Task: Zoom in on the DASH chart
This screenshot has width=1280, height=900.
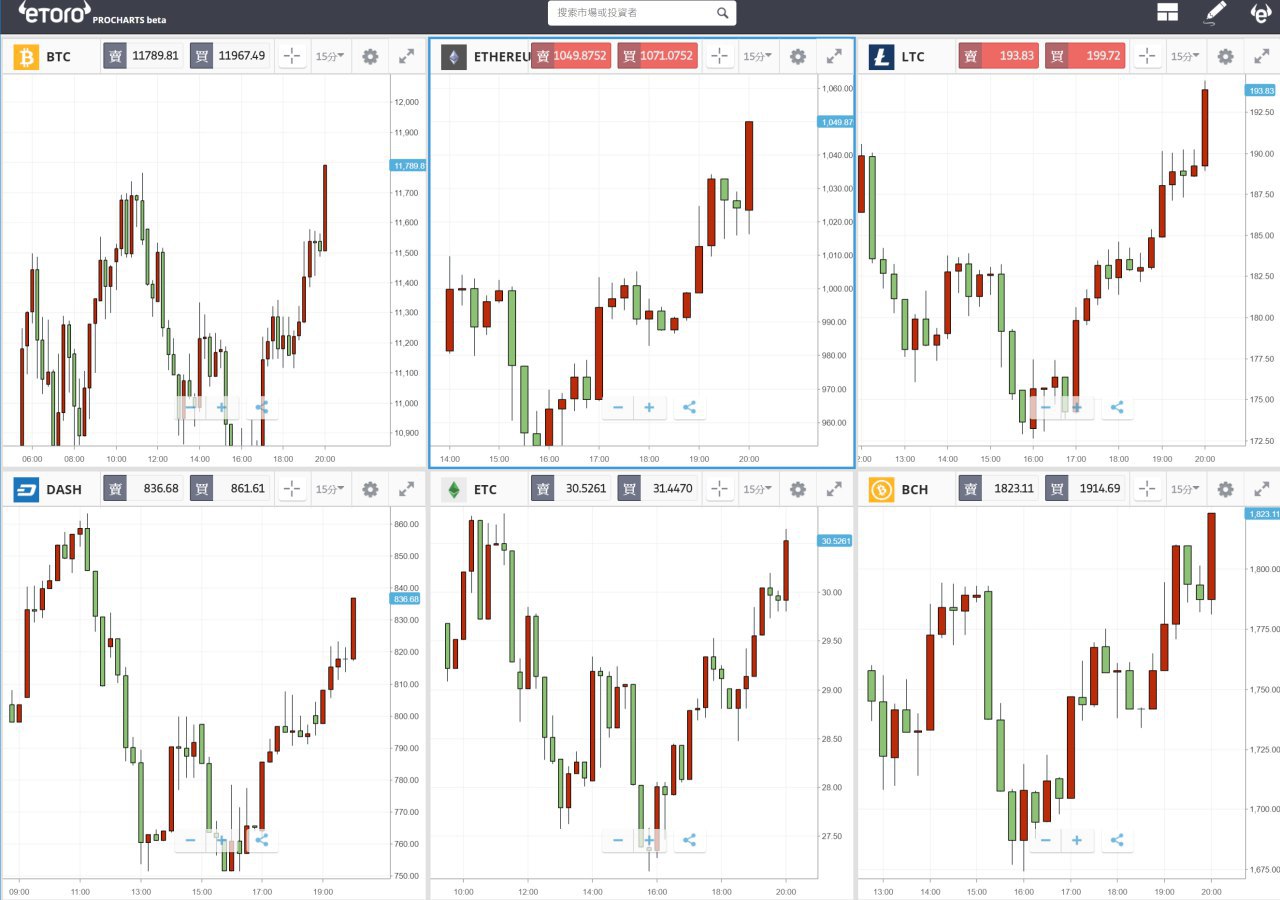Action: 221,840
